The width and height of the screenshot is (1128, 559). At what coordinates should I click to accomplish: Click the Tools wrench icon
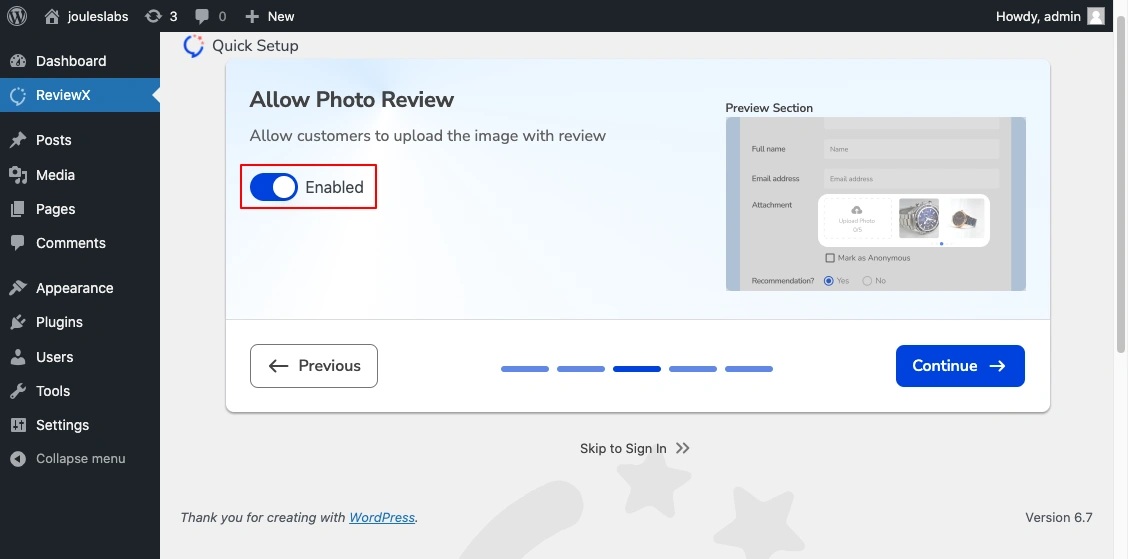click(x=18, y=391)
